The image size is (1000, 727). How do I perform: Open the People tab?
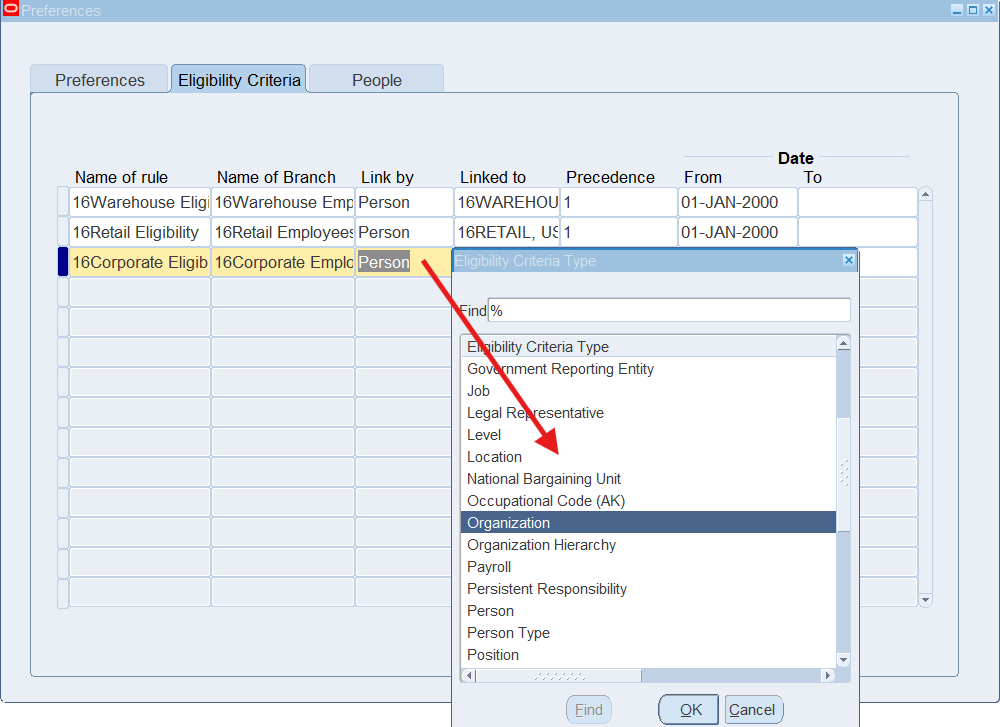click(x=376, y=80)
